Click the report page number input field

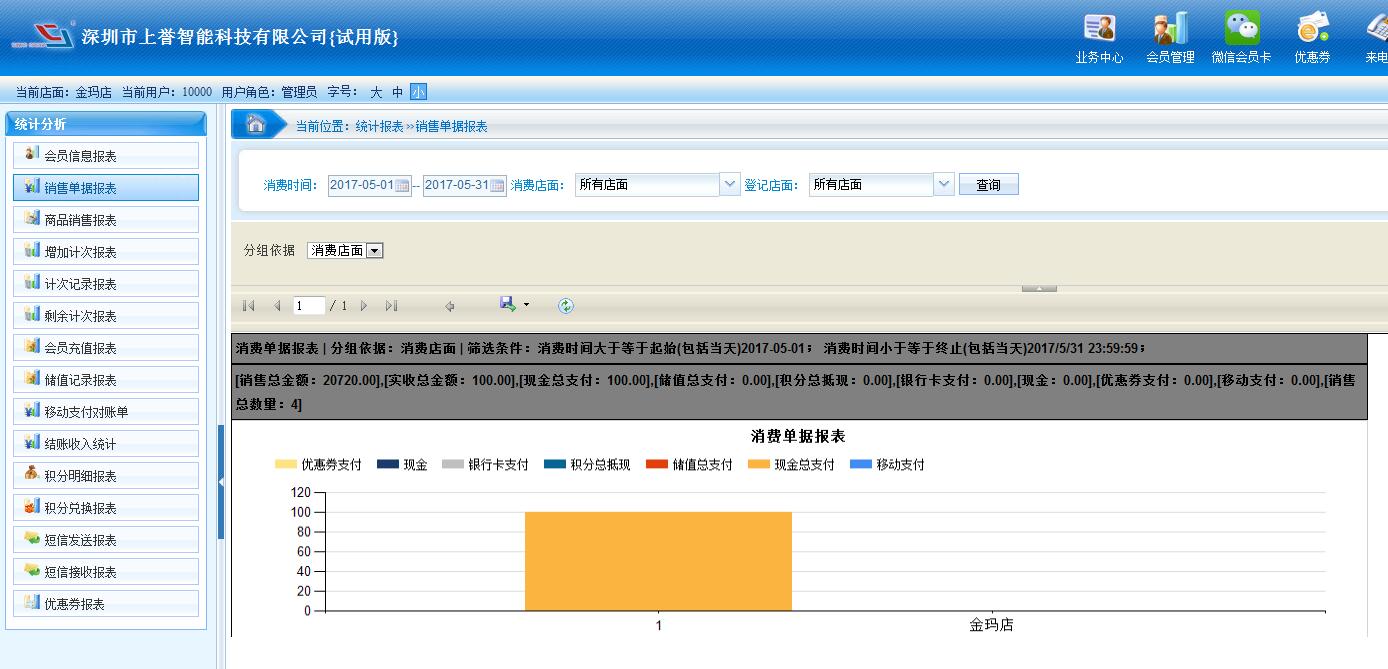tap(308, 306)
